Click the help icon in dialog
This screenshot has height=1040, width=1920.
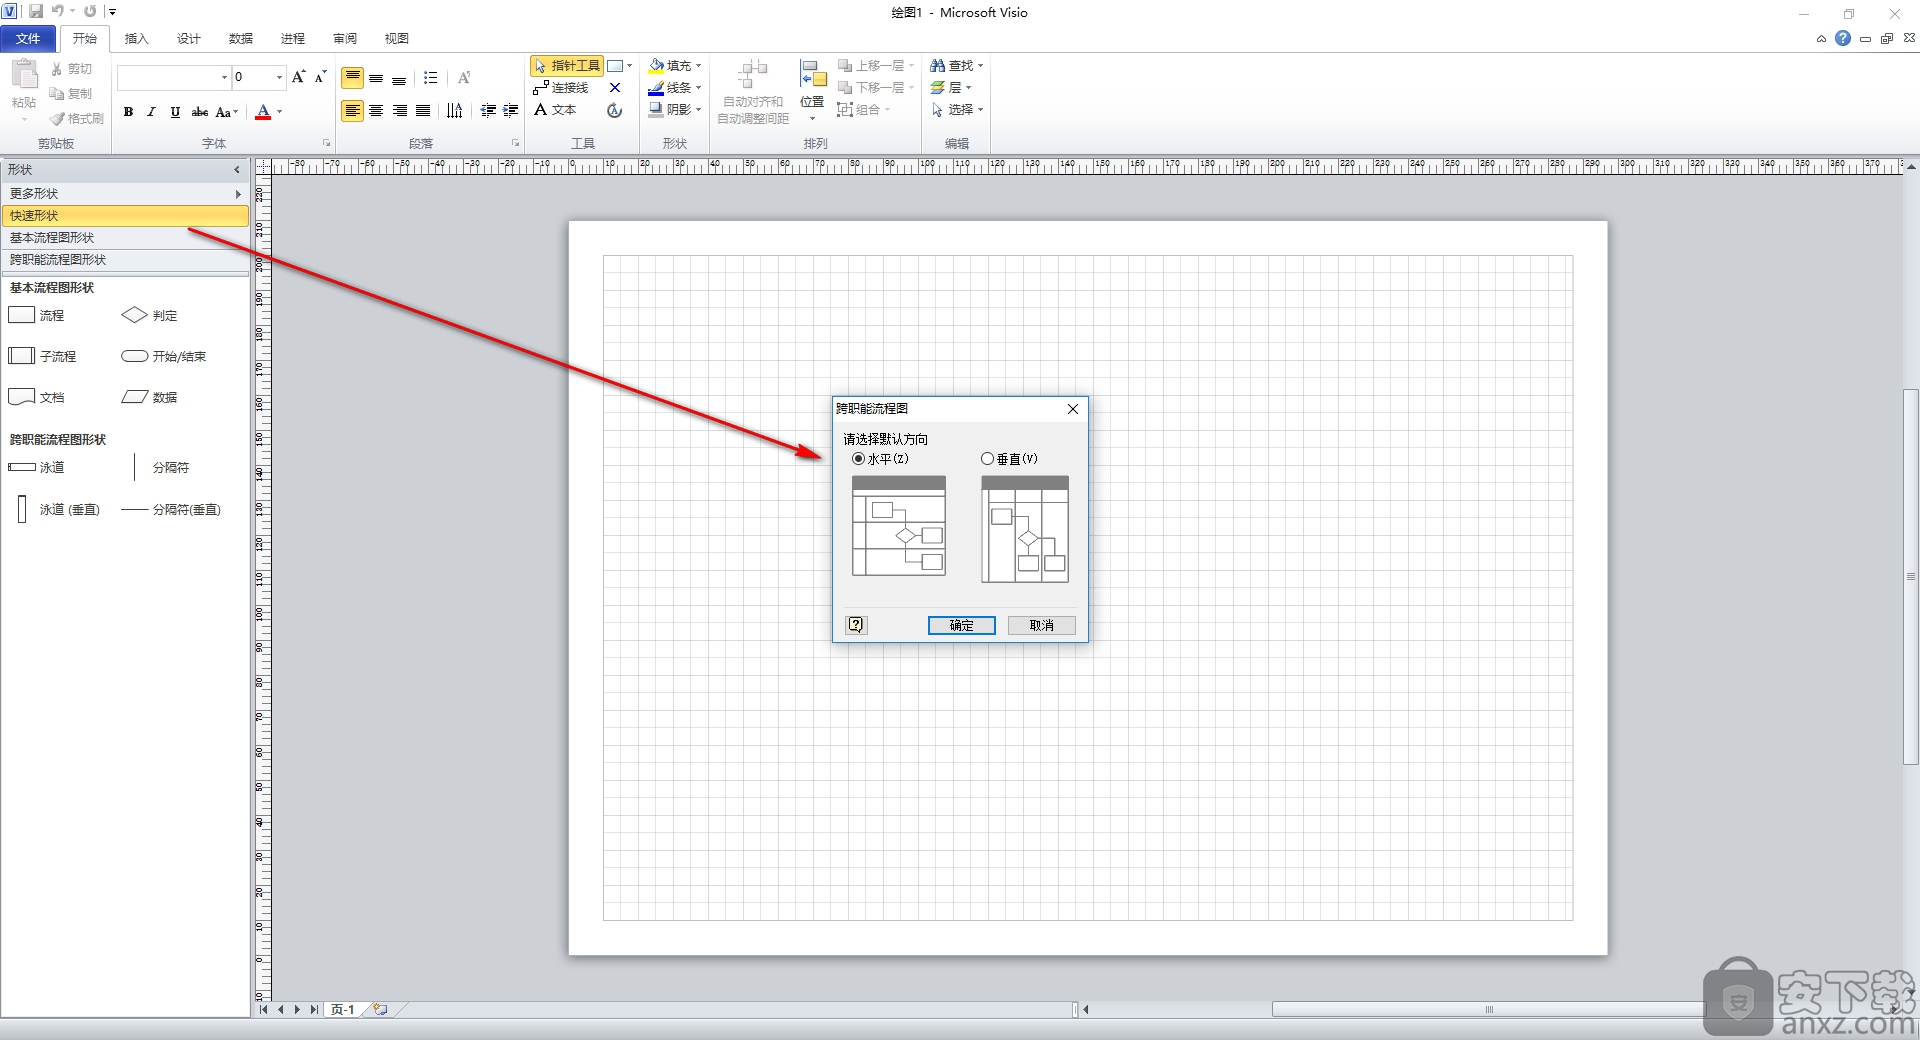pos(855,625)
